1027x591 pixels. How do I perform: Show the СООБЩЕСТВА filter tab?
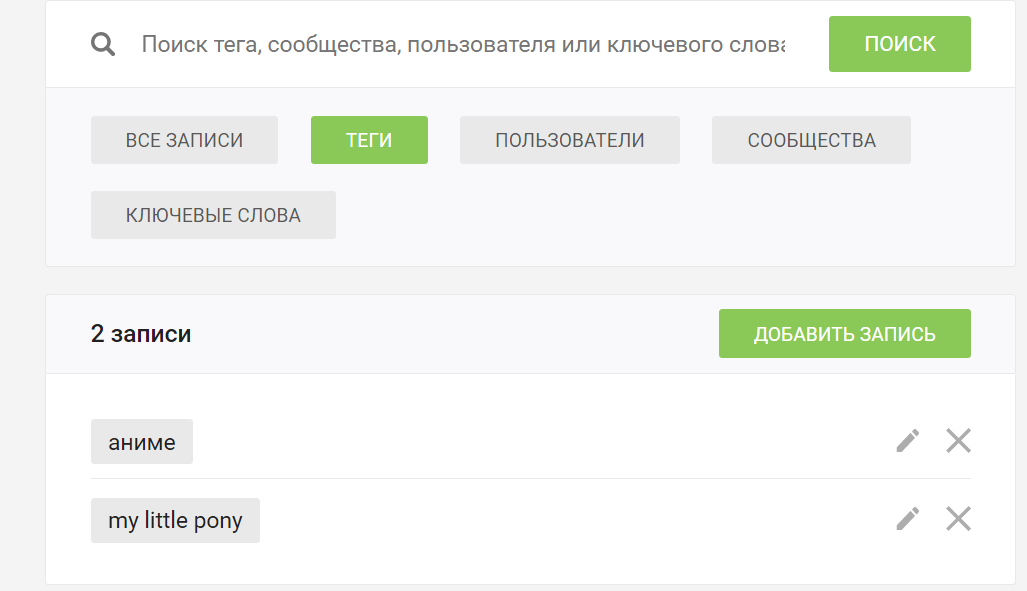point(811,140)
